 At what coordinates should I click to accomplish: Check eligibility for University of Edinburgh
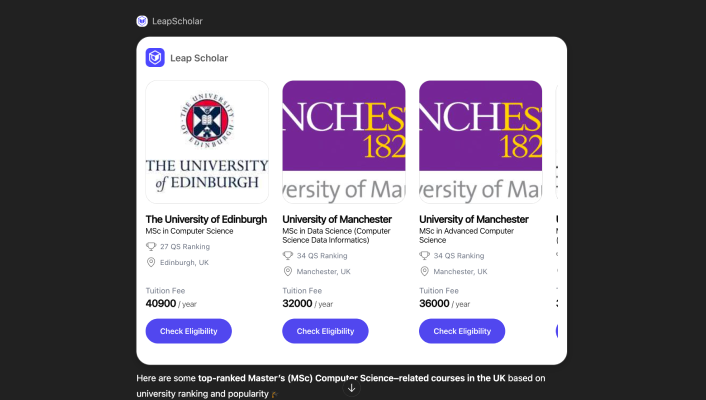[x=188, y=331]
